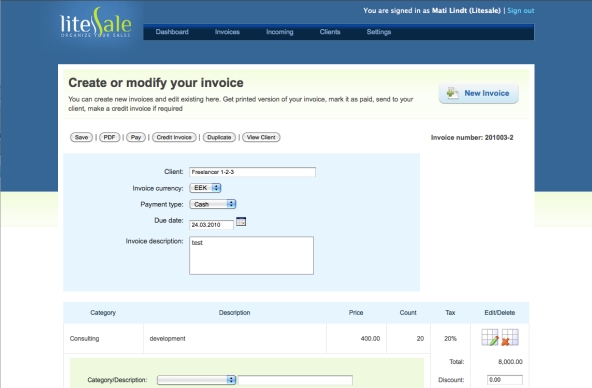This screenshot has height=388, width=592.
Task: Click the signed-in user name Mati Lindt (Litesale)
Action: pos(466,11)
